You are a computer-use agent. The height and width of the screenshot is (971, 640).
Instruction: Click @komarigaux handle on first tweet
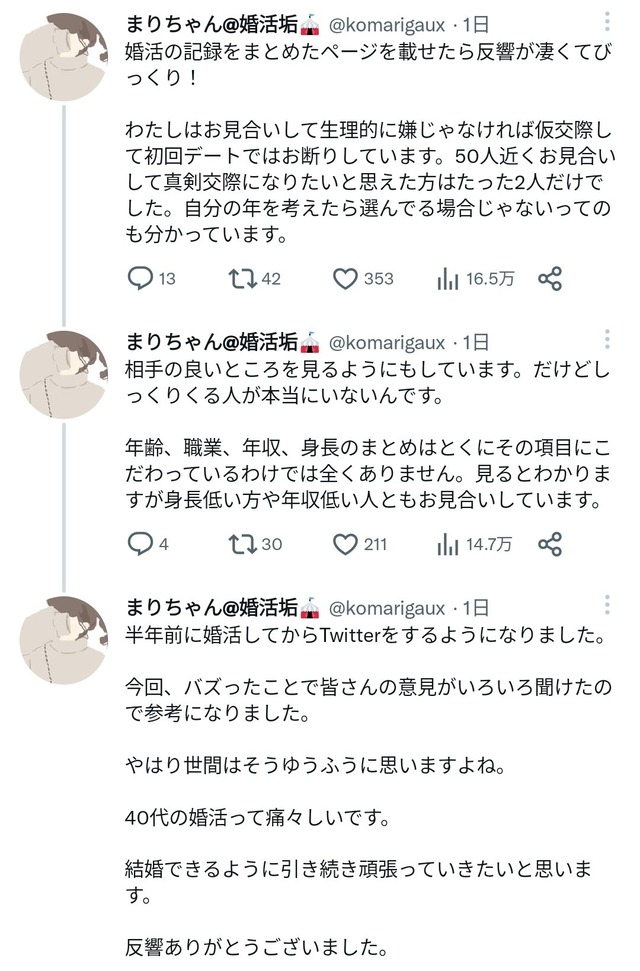(386, 22)
